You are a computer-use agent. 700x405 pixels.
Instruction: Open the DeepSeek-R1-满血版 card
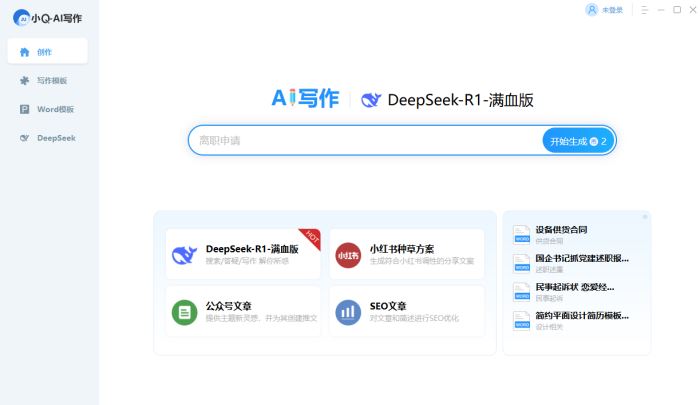[x=243, y=254]
